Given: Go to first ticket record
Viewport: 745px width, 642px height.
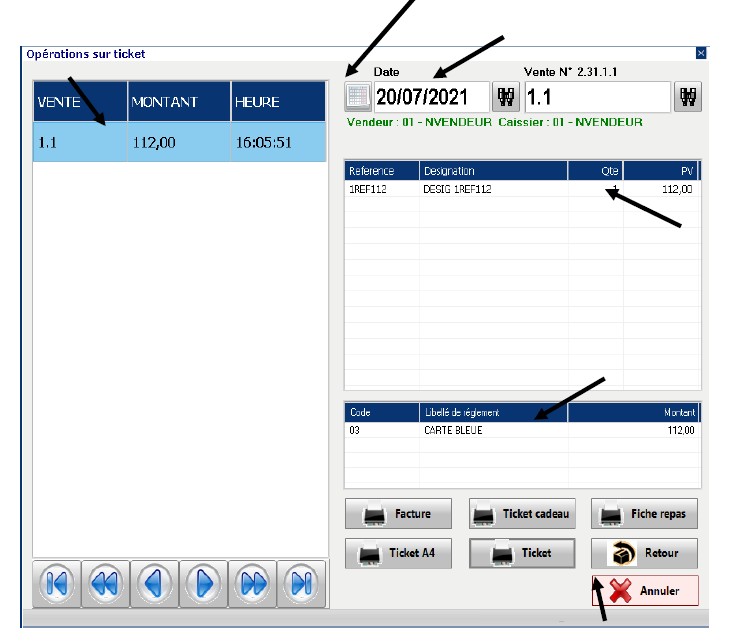Looking at the screenshot, I should click(57, 583).
